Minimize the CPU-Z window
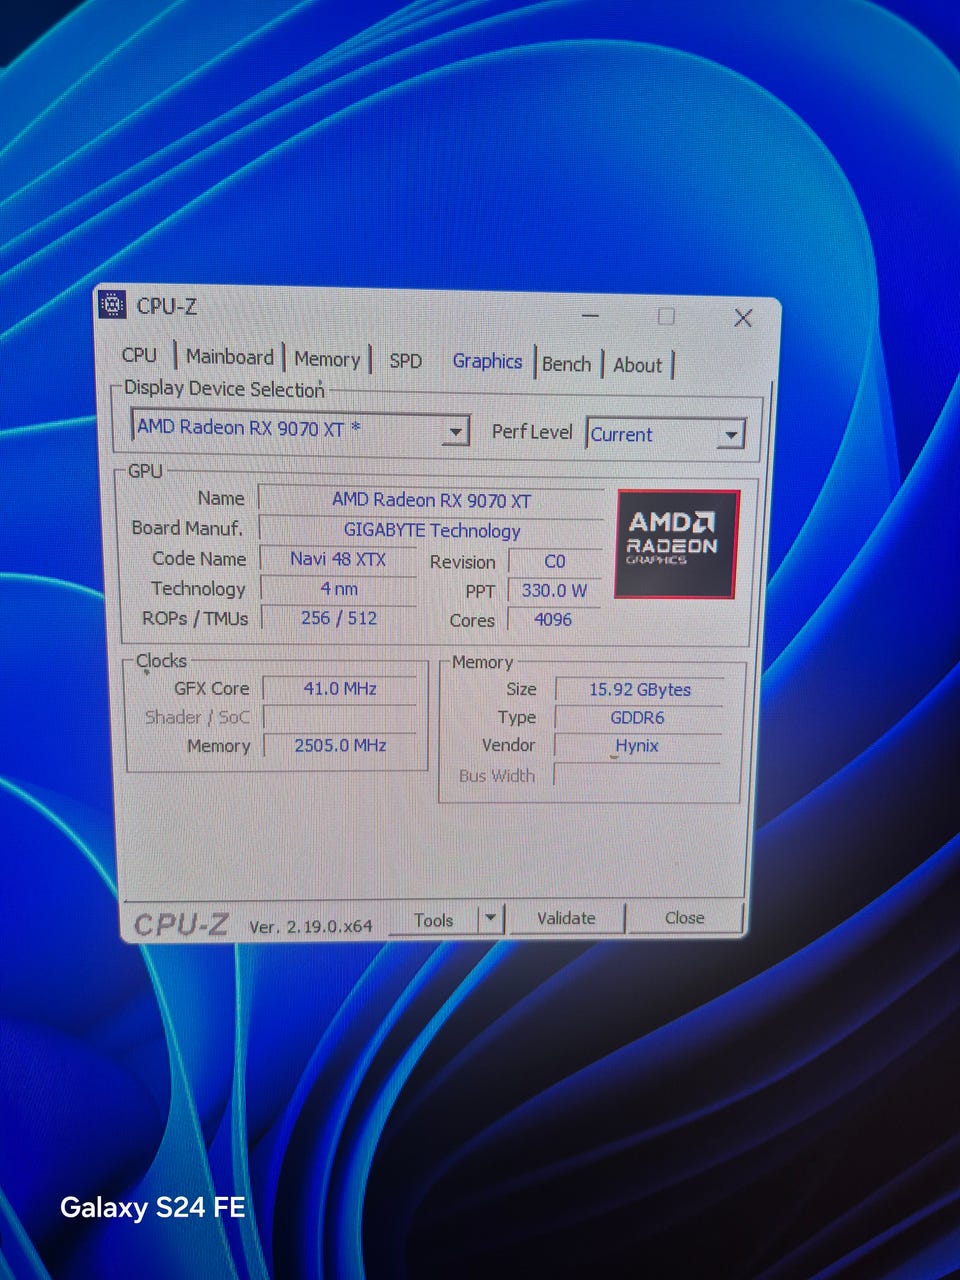This screenshot has height=1280, width=960. click(591, 316)
